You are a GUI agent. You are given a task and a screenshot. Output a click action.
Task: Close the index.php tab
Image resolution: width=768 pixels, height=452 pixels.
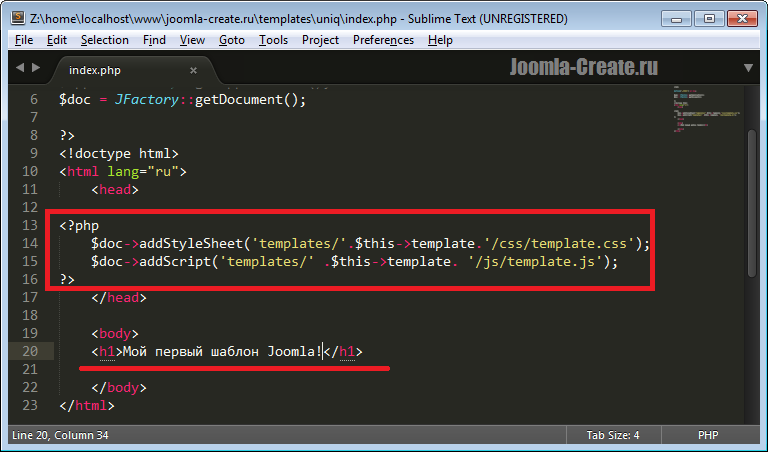point(193,70)
